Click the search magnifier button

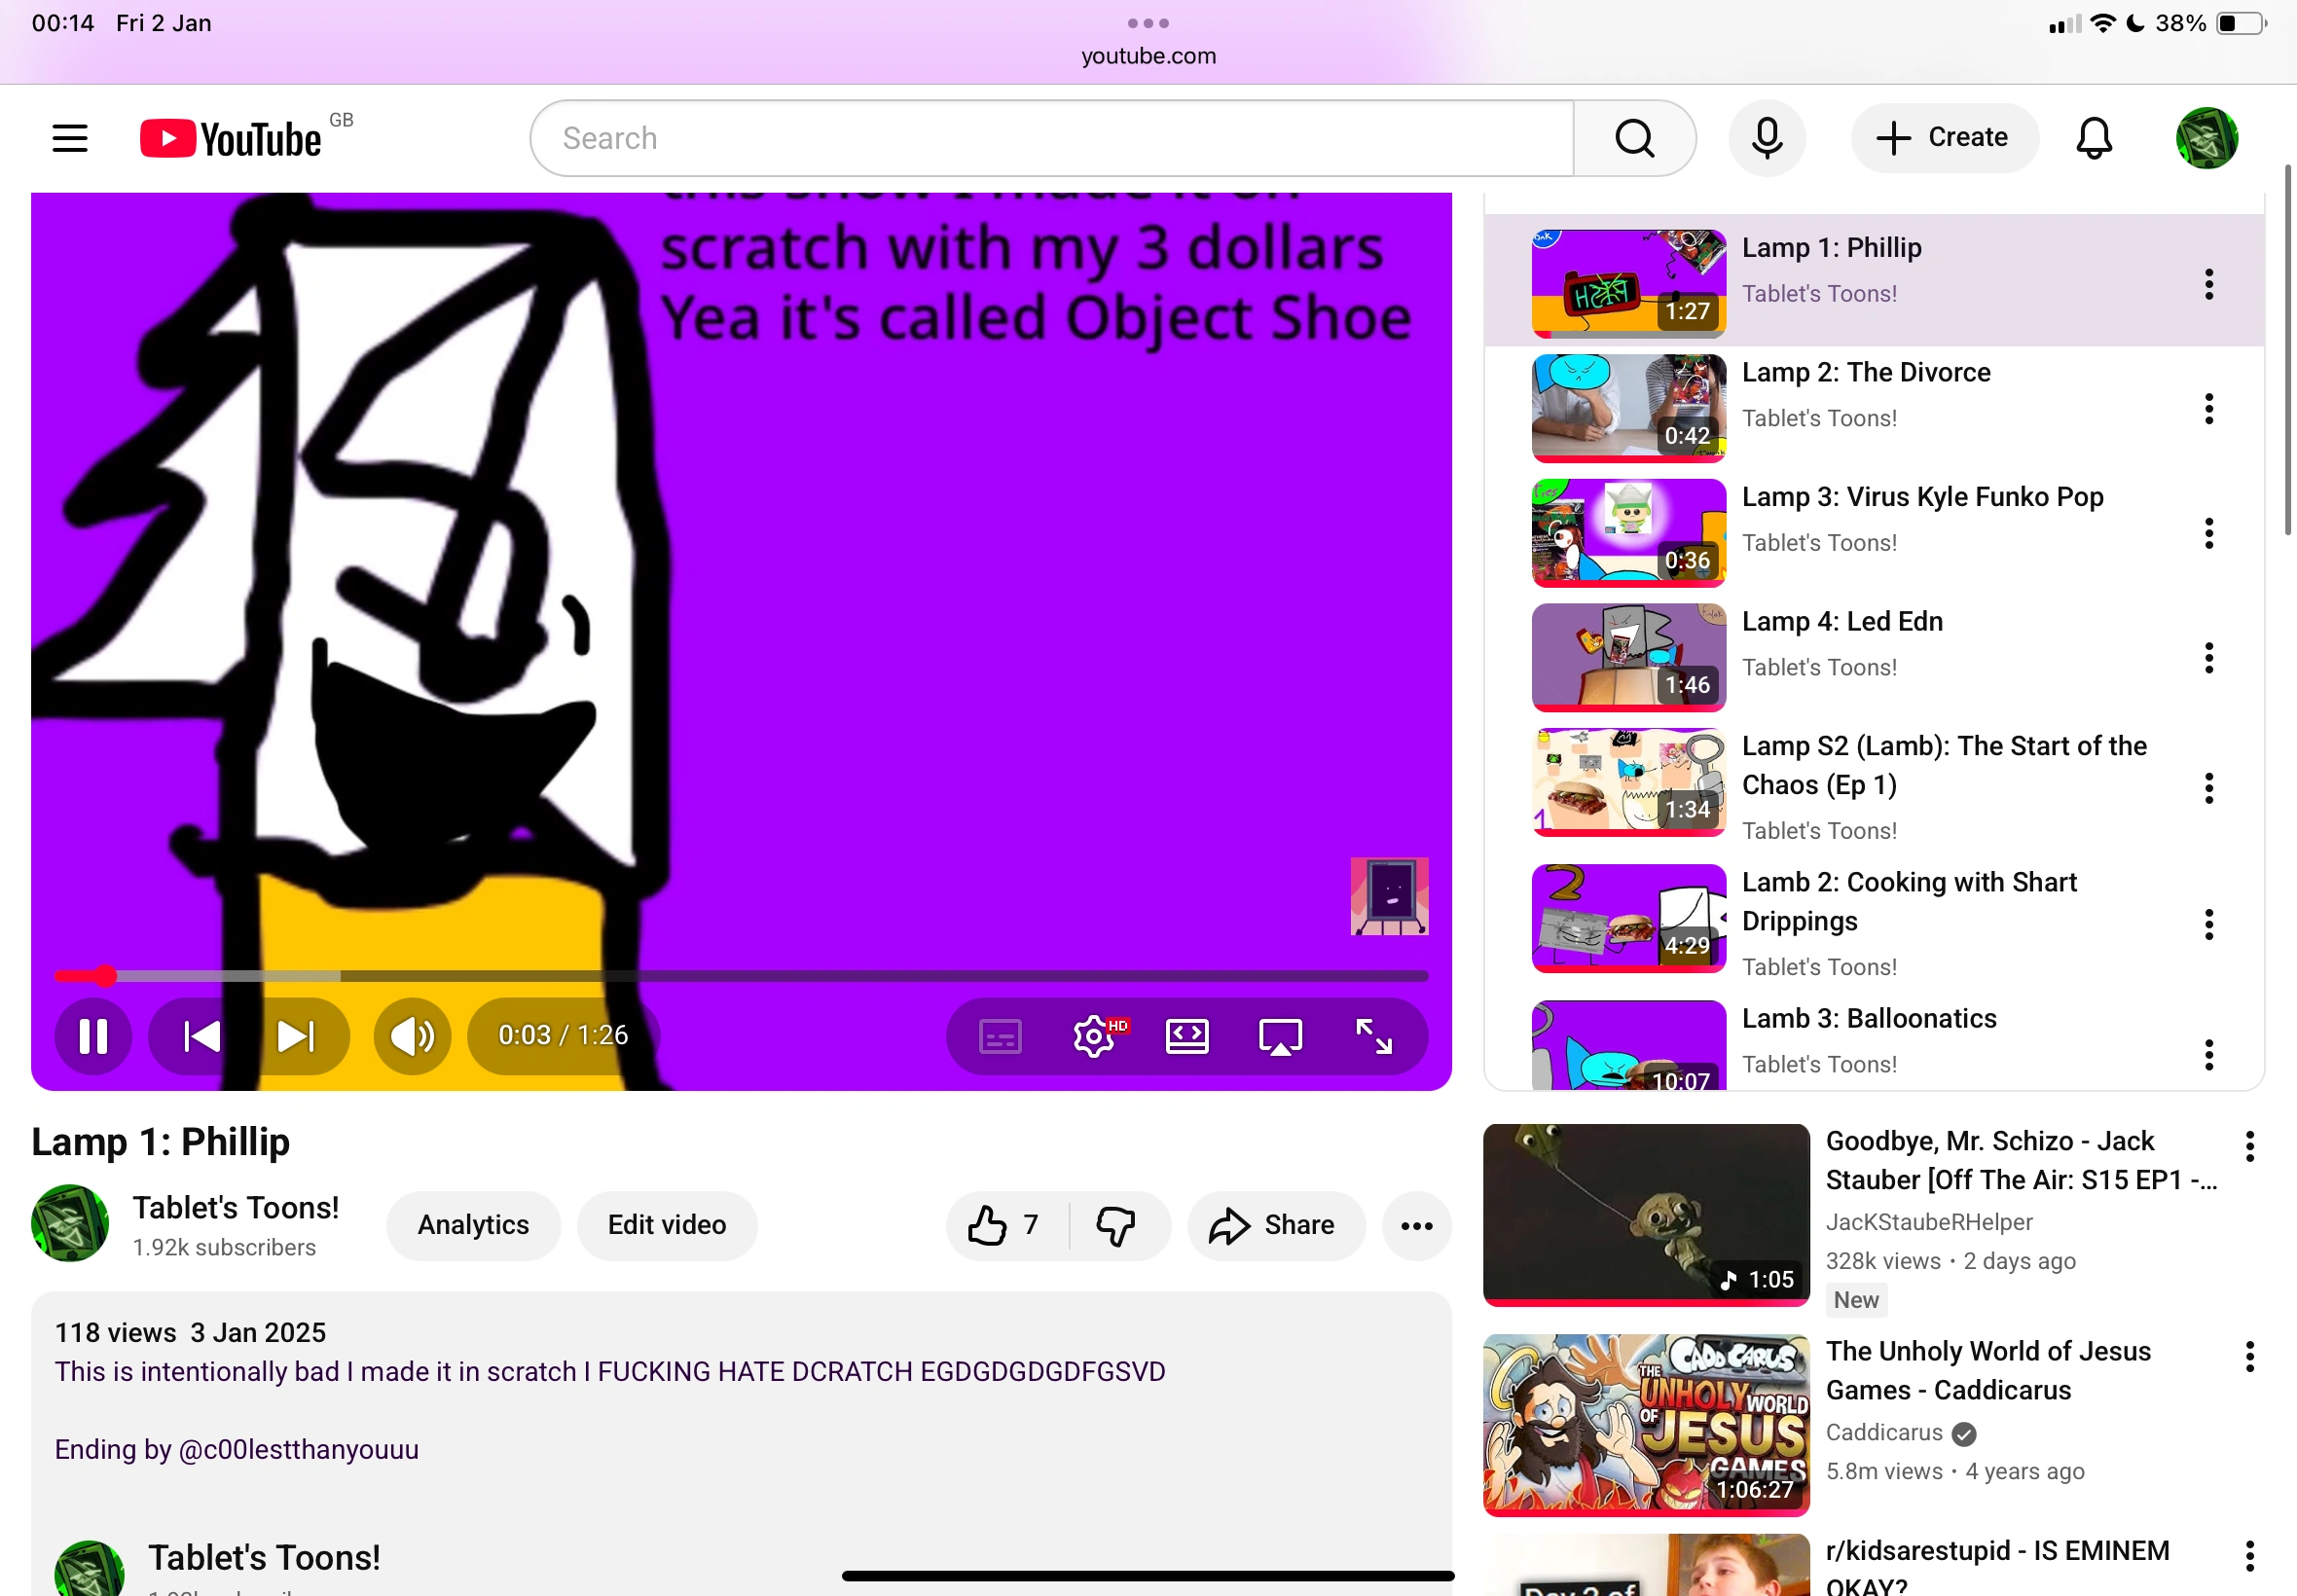pyautogui.click(x=1634, y=138)
